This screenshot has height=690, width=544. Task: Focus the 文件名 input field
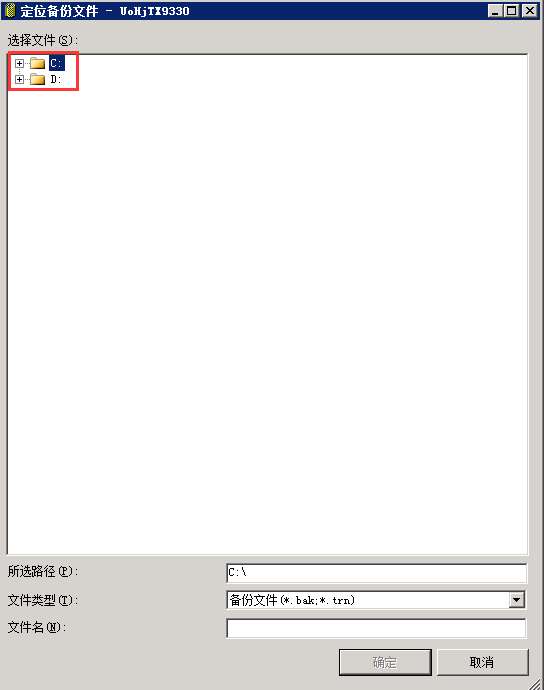point(376,628)
